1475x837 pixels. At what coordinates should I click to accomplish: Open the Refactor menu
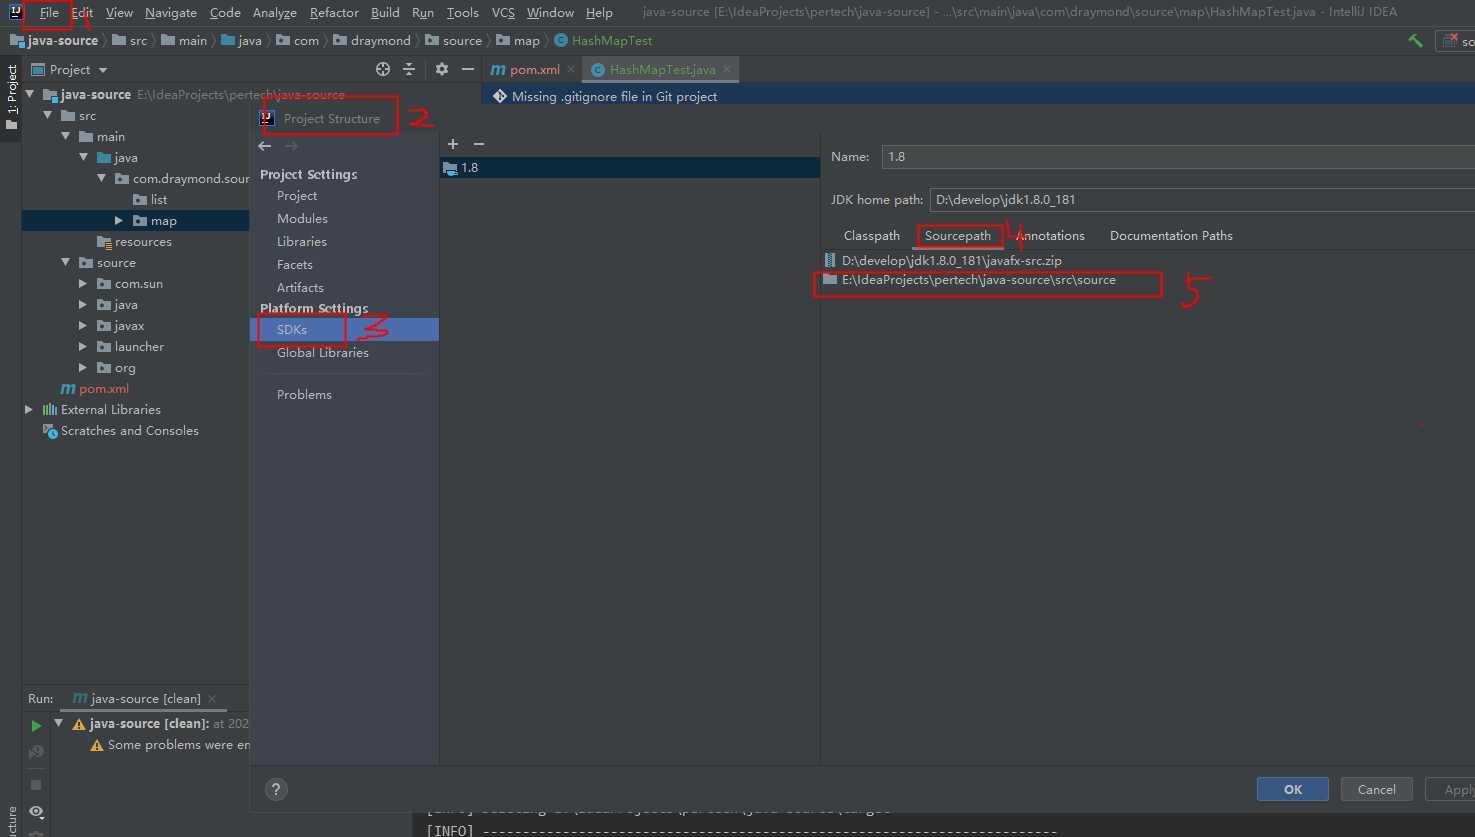[334, 13]
